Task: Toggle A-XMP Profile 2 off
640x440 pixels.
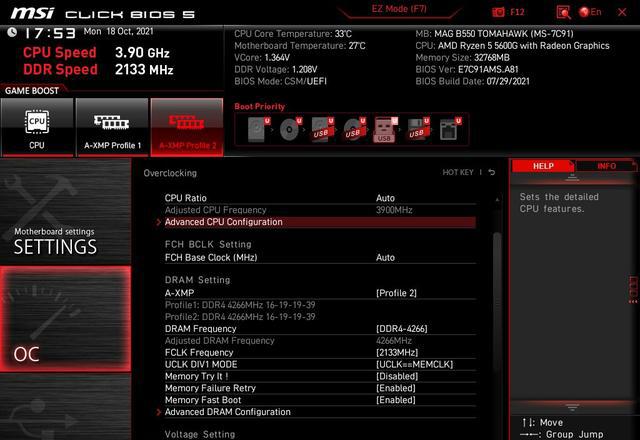Action: coord(187,127)
